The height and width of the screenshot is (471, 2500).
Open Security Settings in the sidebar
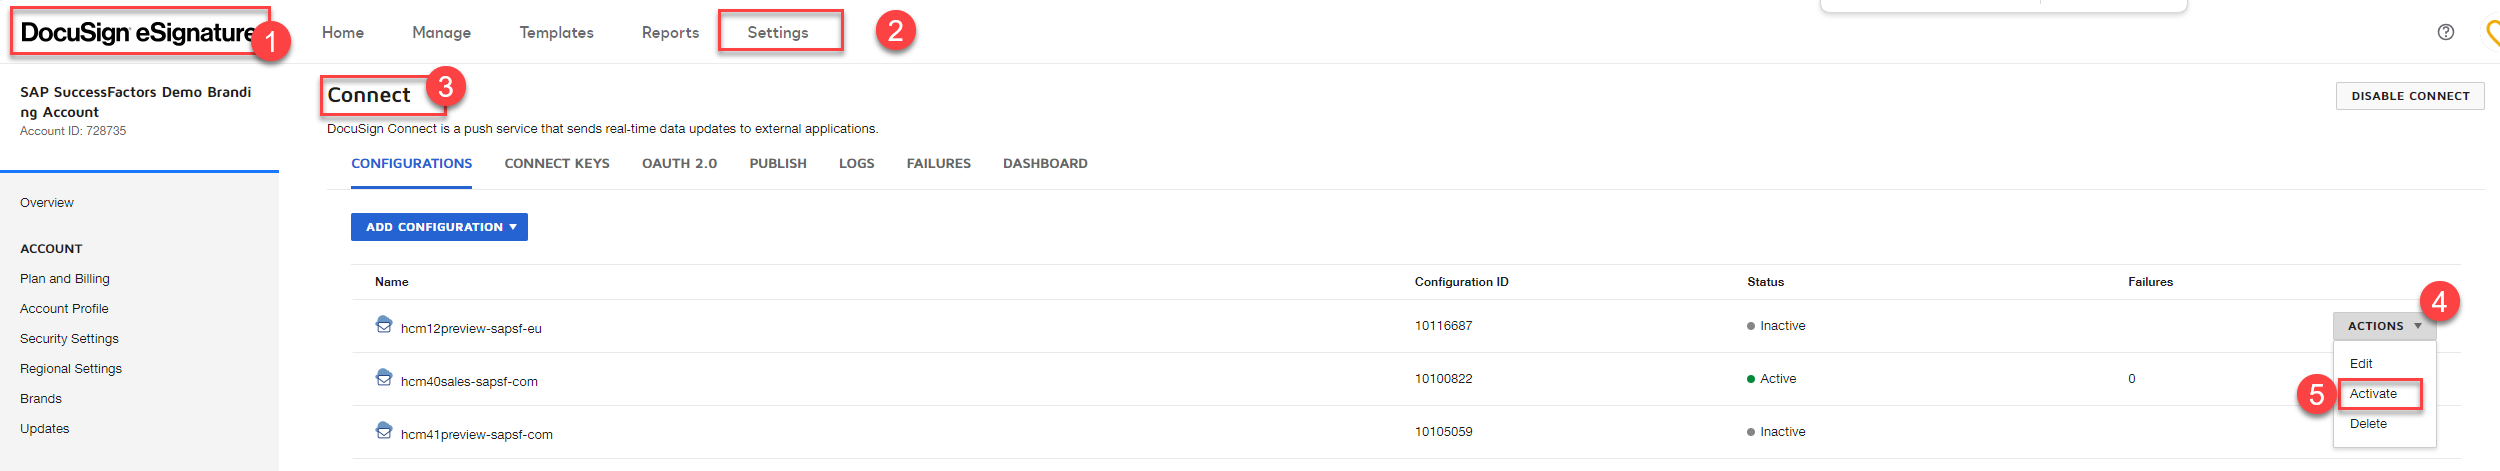click(x=69, y=339)
